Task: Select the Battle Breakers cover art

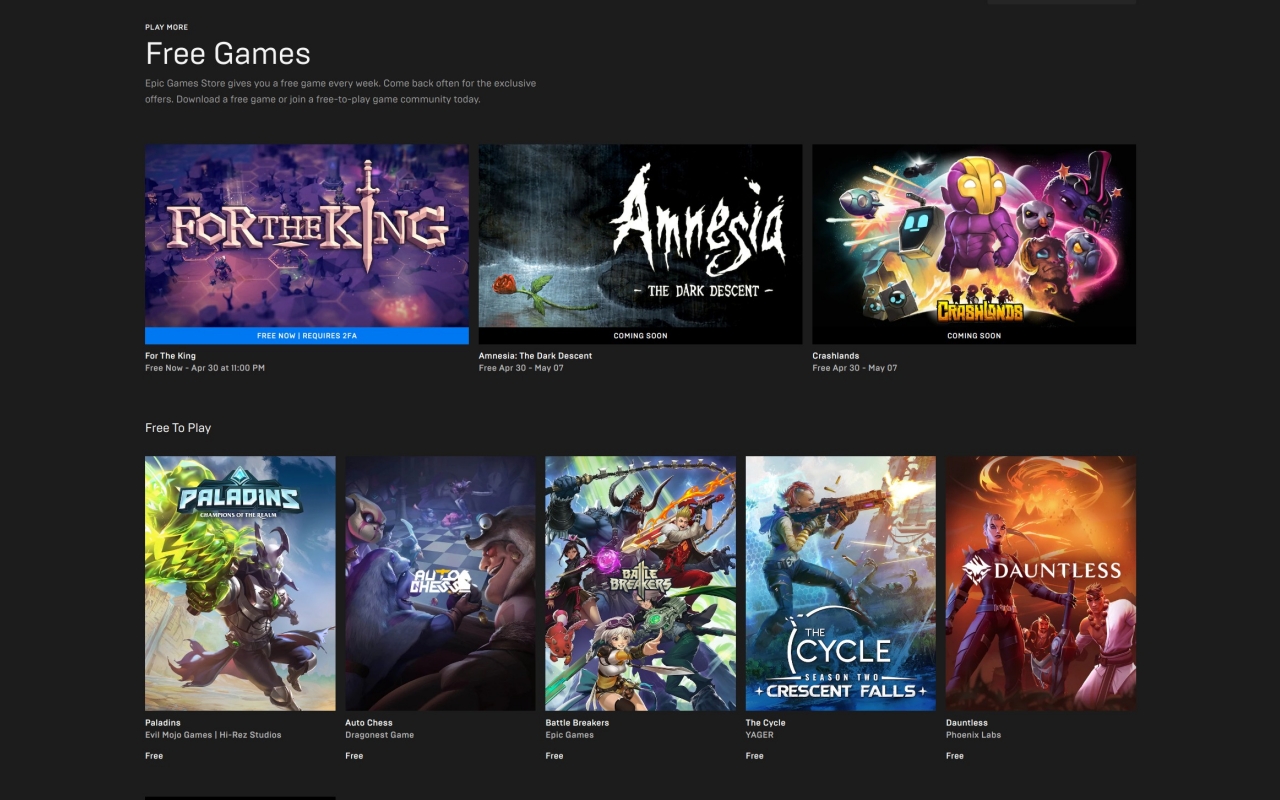Action: click(640, 583)
